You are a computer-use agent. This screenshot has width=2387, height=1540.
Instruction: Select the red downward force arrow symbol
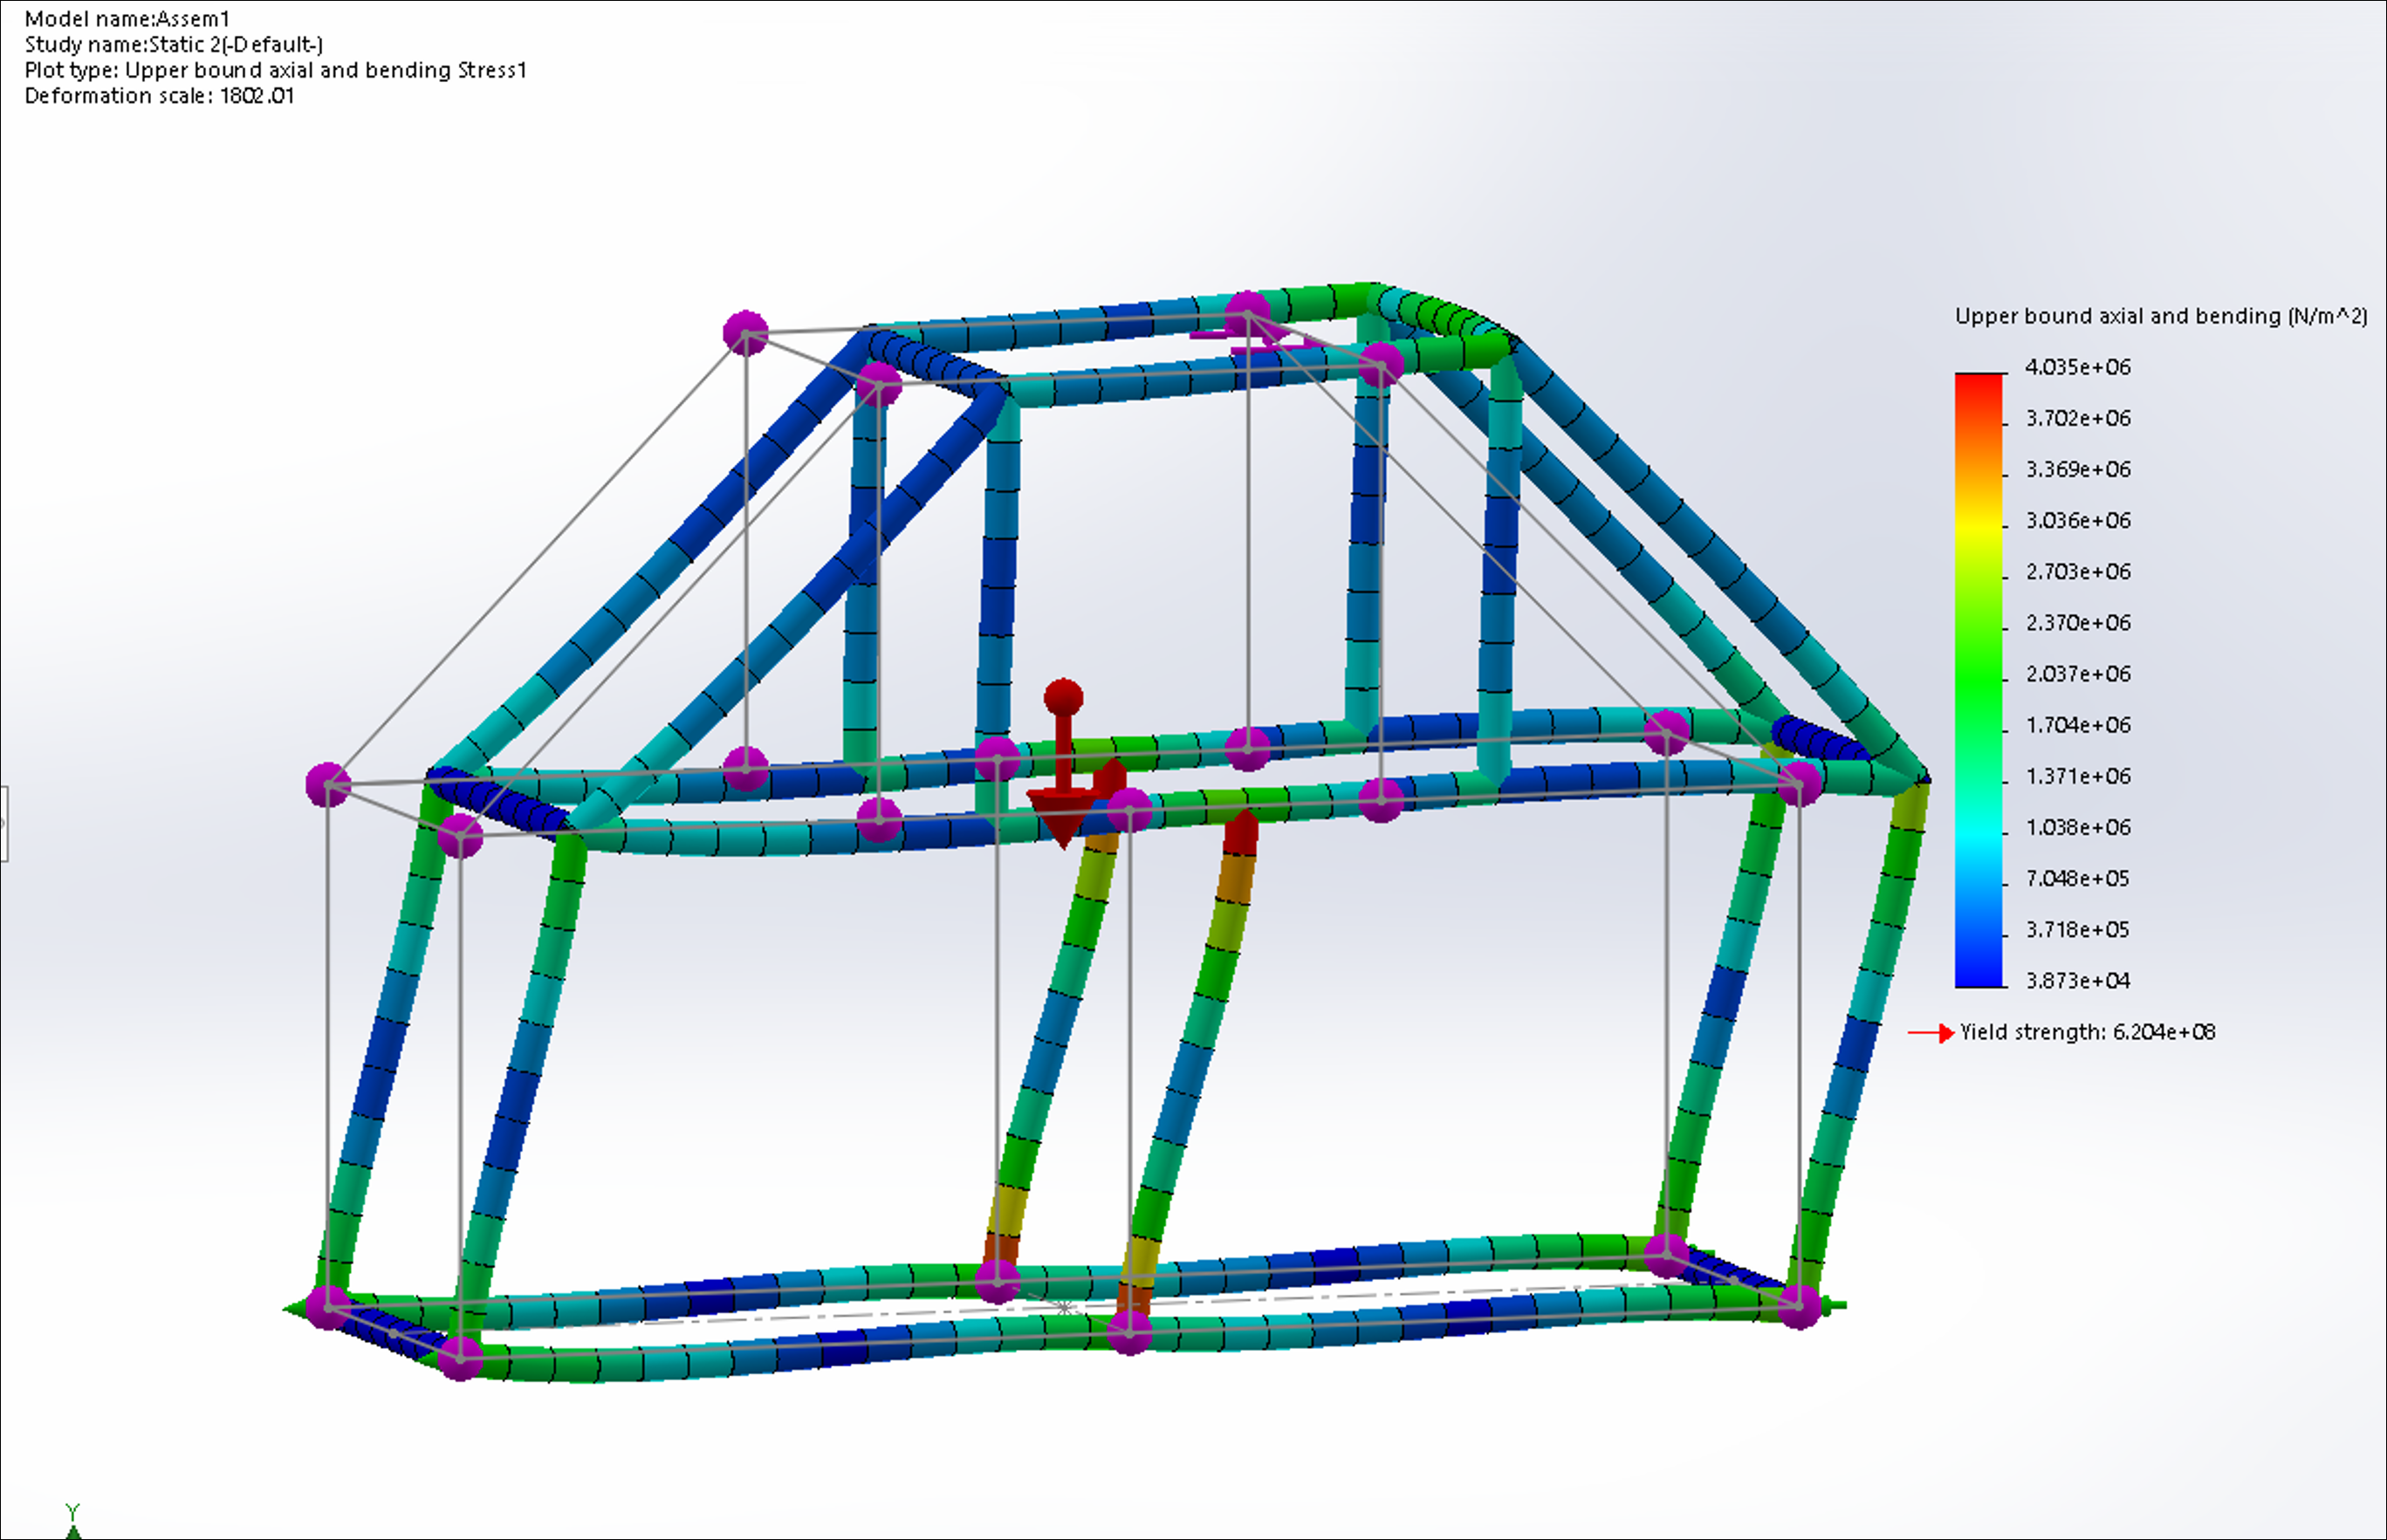1063,765
